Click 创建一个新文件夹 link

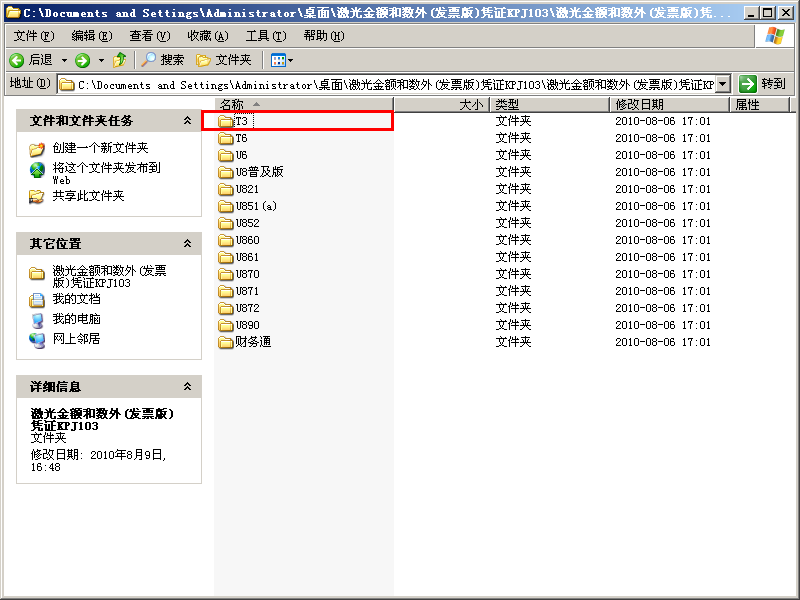coord(100,148)
